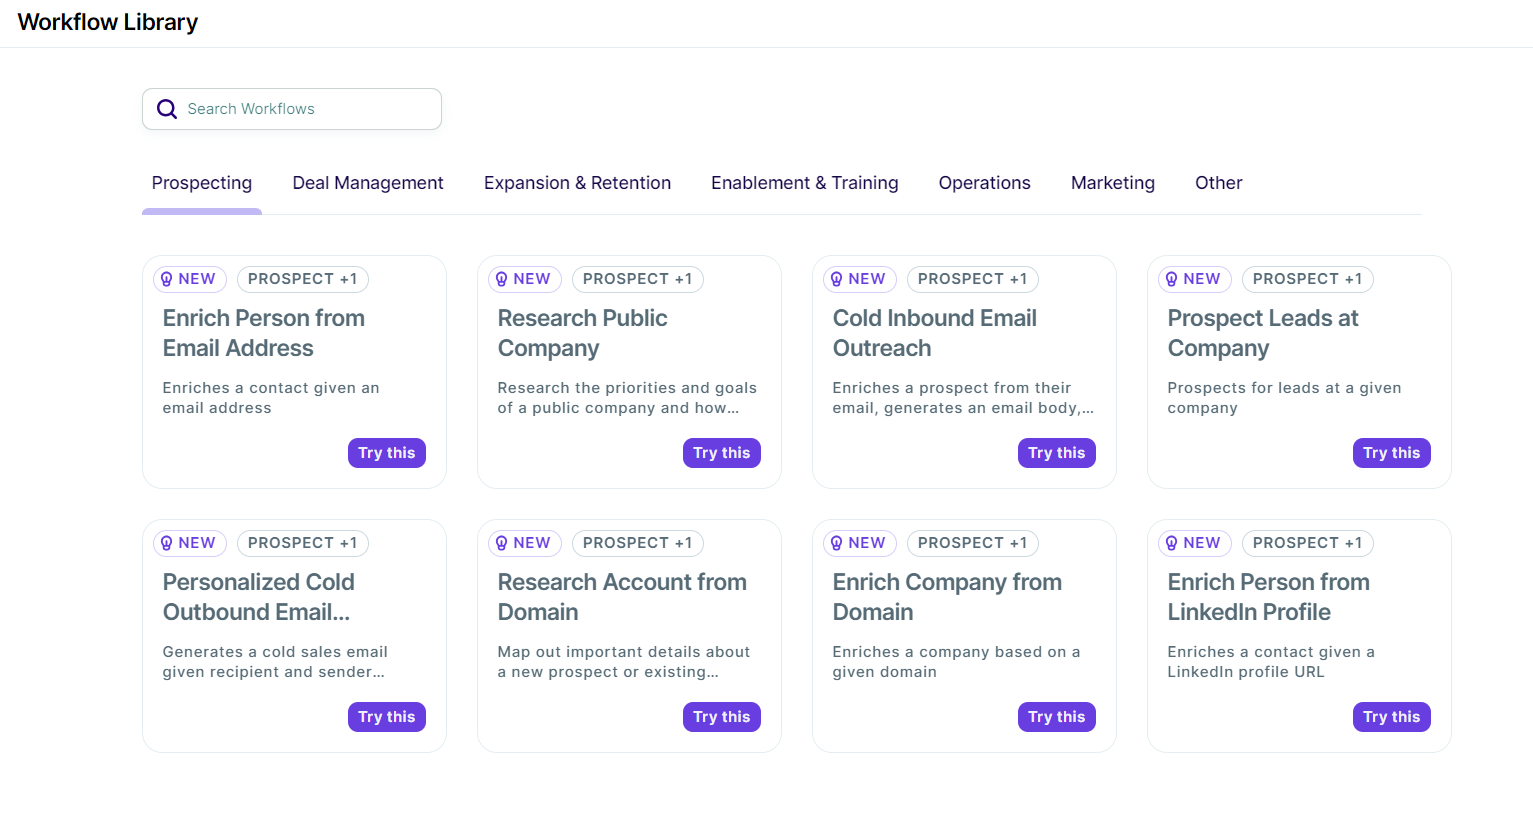Click the Enrich Person from Email Address title
This screenshot has width=1533, height=815.
pos(264,333)
